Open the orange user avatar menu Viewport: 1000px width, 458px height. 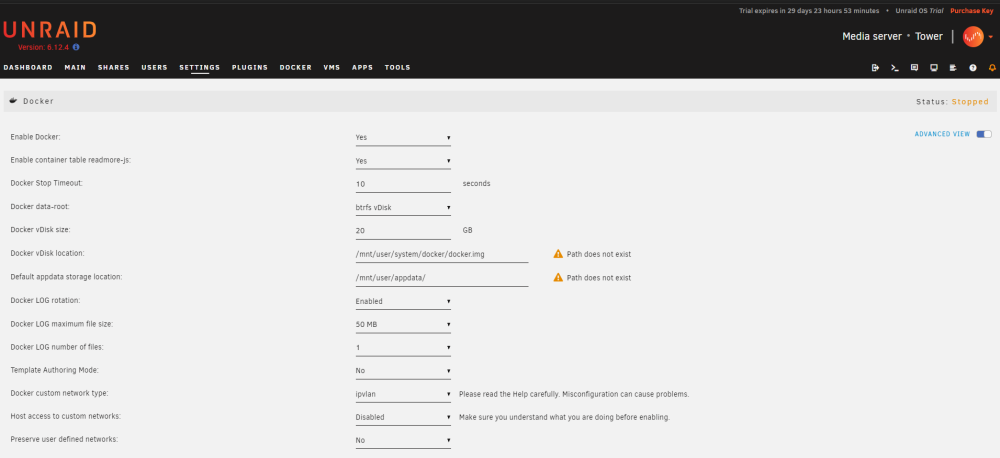pyautogui.click(x=973, y=36)
